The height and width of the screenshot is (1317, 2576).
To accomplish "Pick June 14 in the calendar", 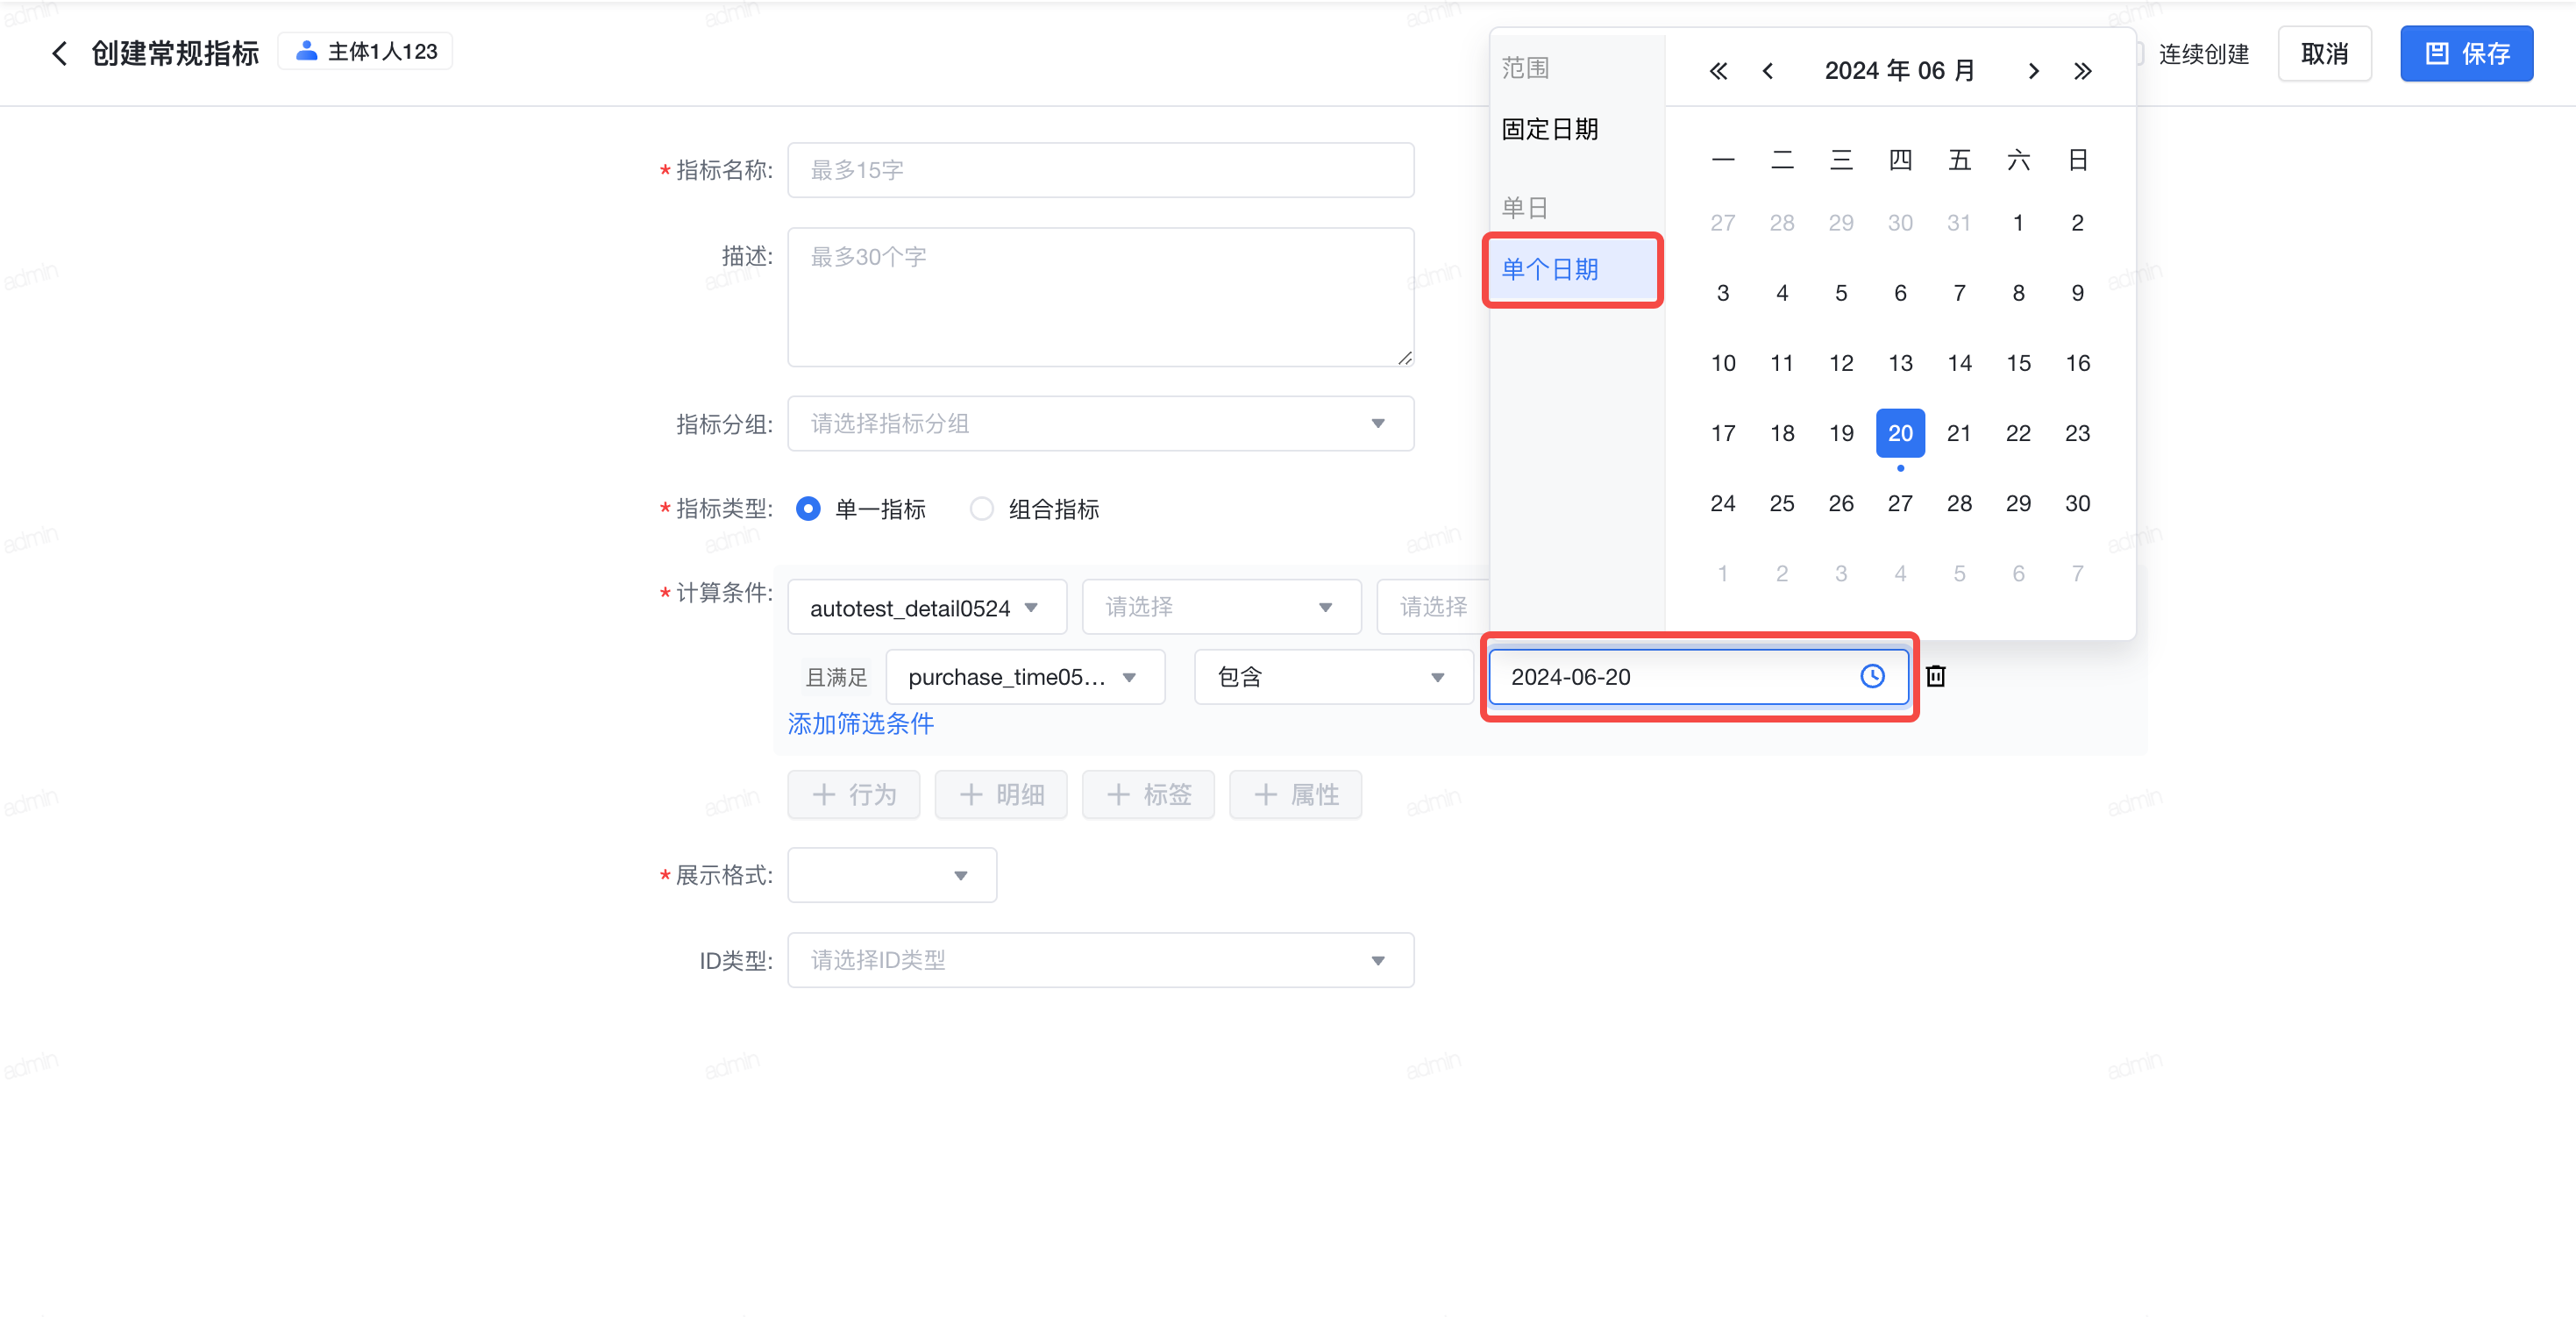I will click(x=1959, y=363).
